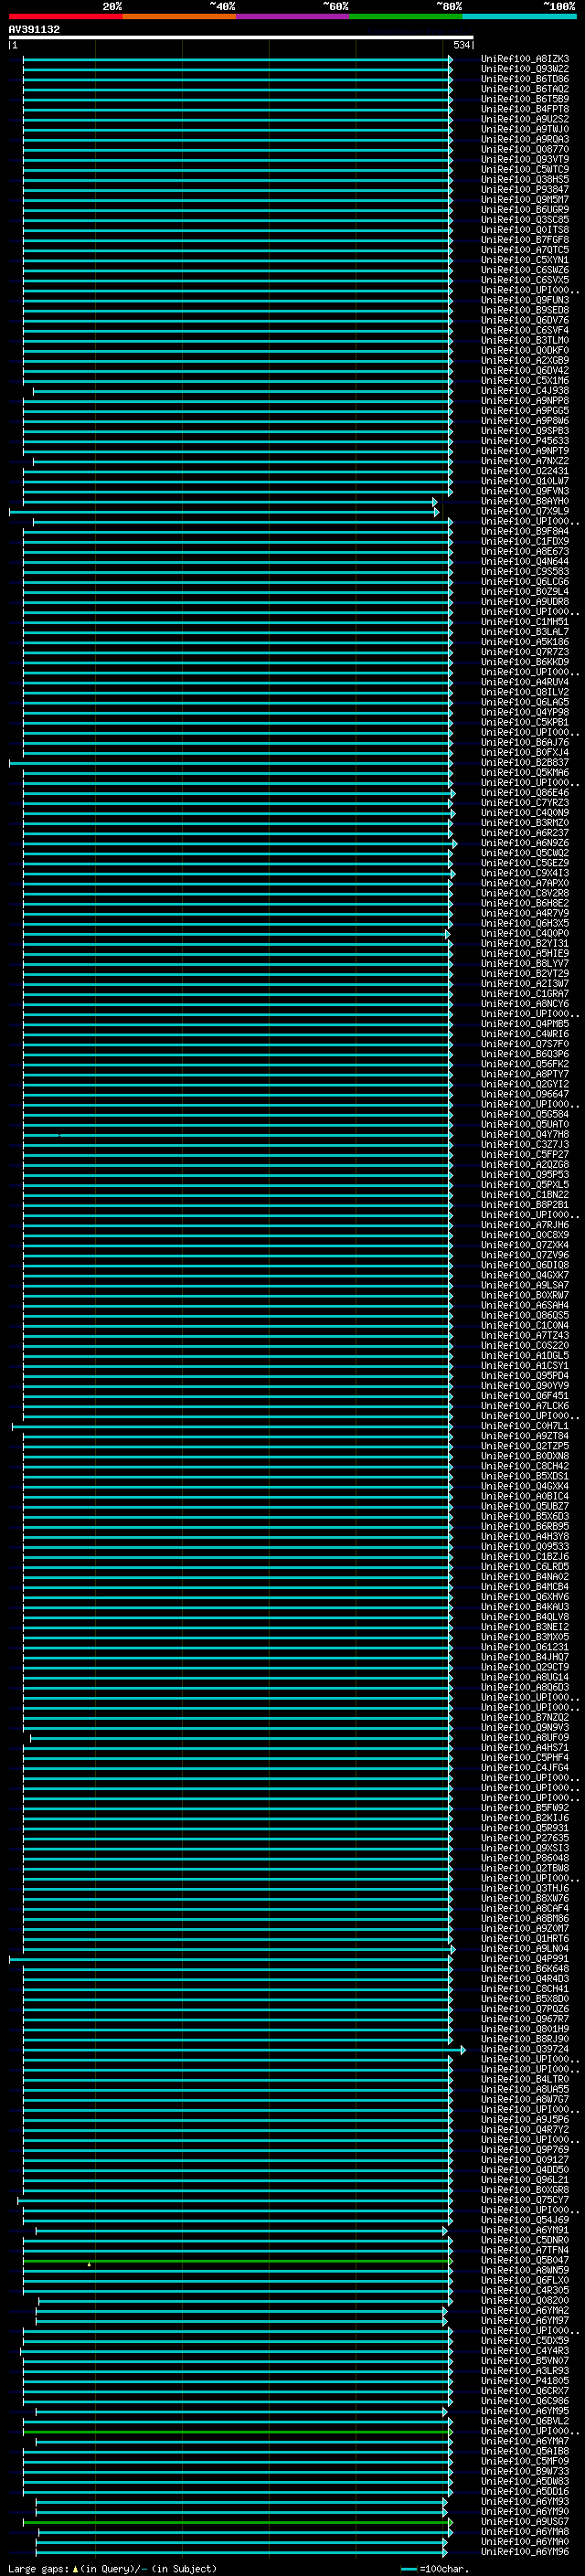The height and width of the screenshot is (2576, 585).
Task: Click the green alignment bar for UniRef100_Q5B047
Action: pos(237,2261)
